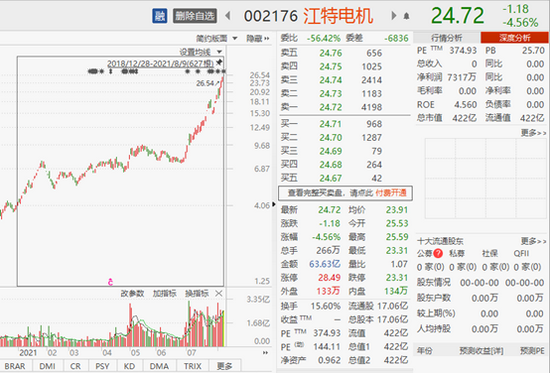The image size is (550, 373).
Task: Switch to 深度分析 tab
Action: point(514,38)
